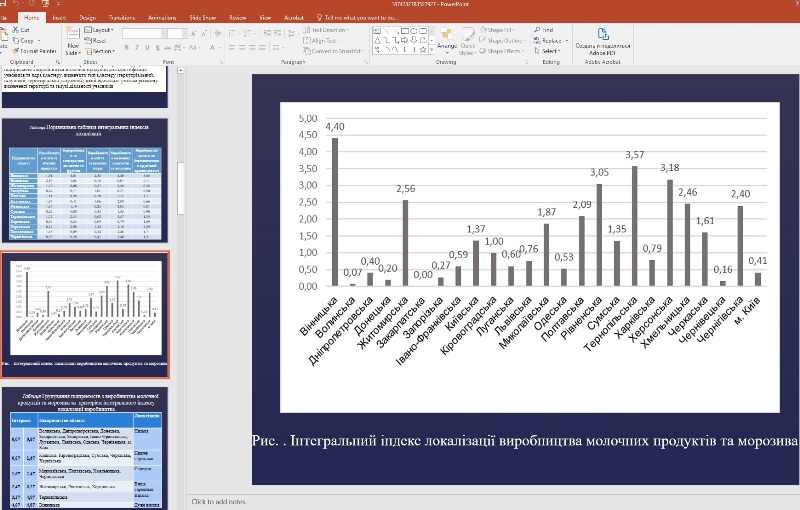
Task: Open the Section dropdown menu
Action: point(104,50)
